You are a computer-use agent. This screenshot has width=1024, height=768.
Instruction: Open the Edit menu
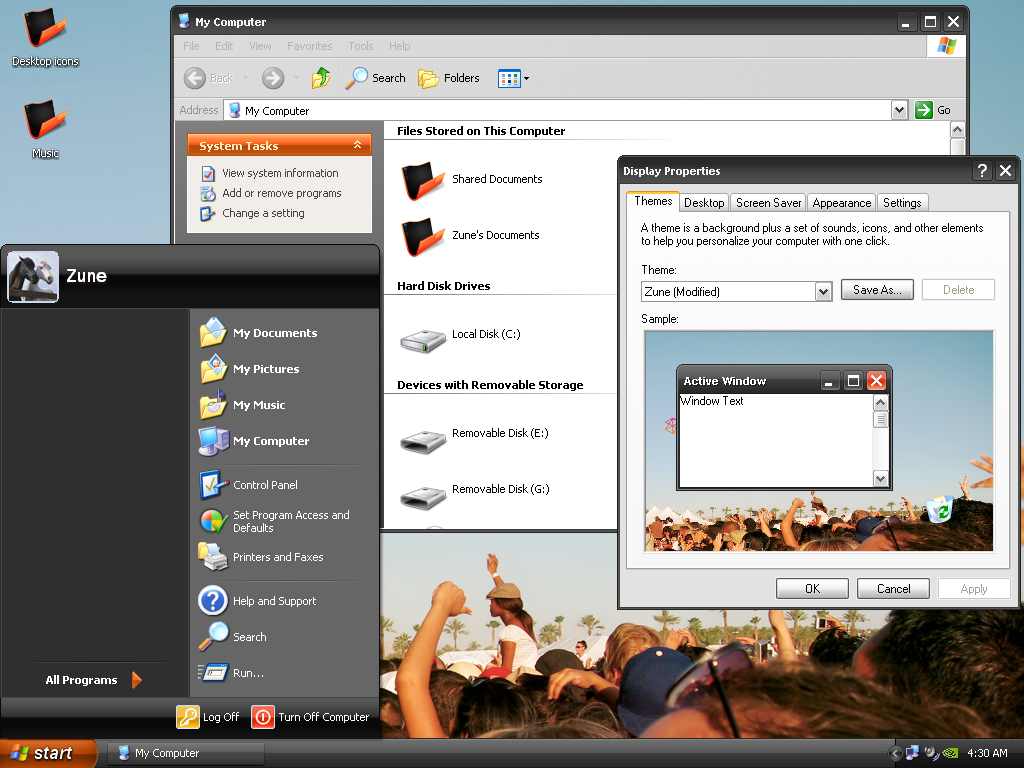click(x=224, y=46)
